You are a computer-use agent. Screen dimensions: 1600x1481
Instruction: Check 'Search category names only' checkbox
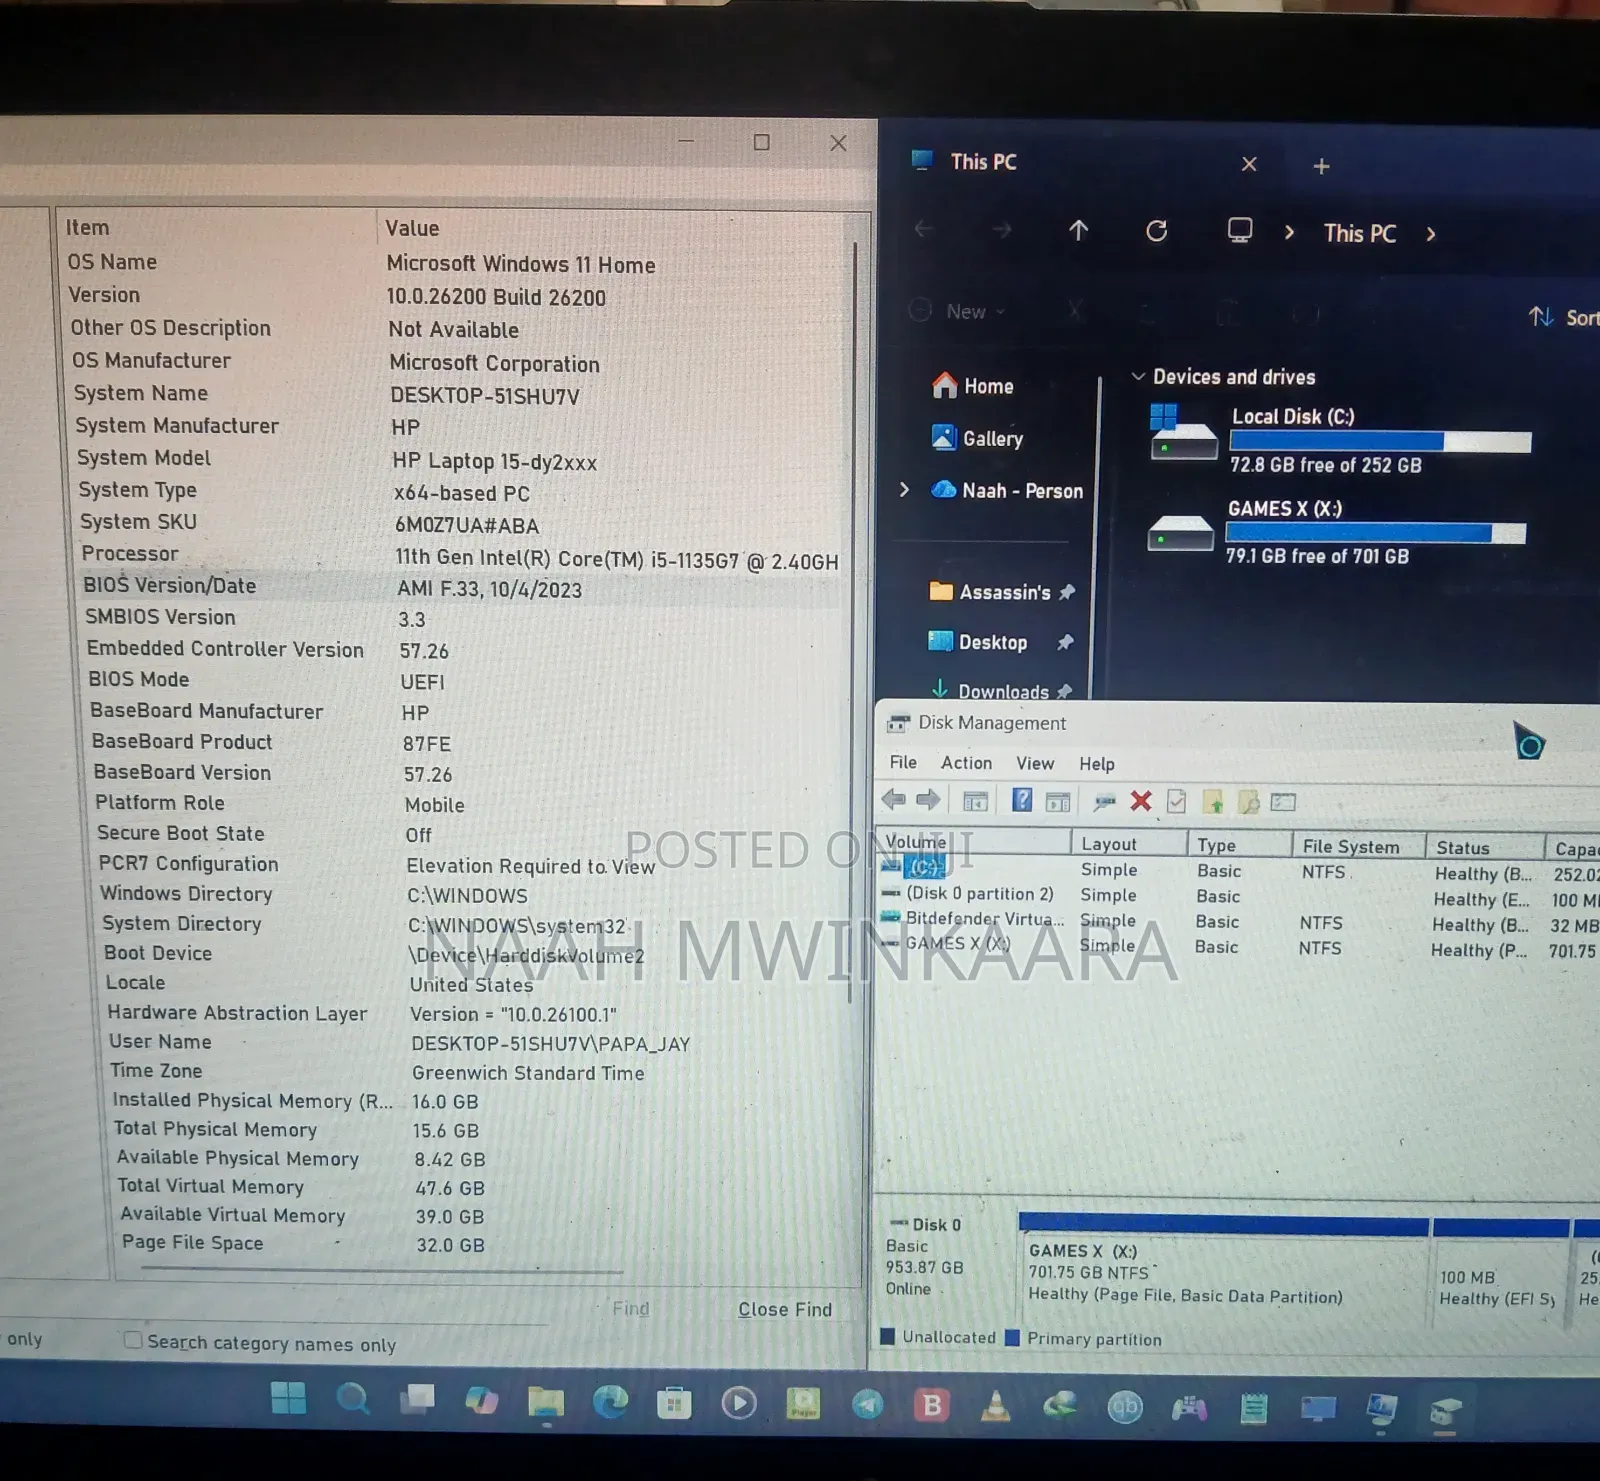pos(132,1340)
